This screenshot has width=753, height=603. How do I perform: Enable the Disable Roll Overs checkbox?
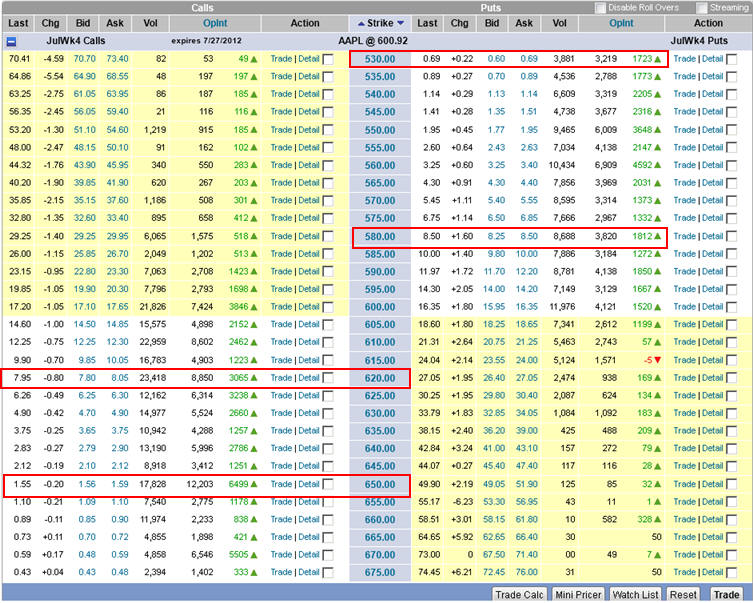[x=600, y=8]
